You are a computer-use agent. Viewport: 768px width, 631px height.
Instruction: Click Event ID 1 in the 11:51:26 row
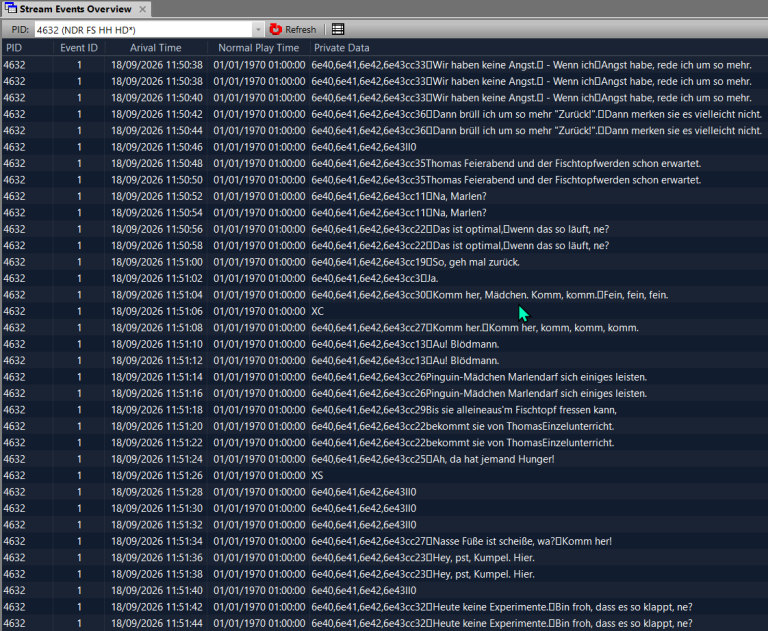(x=79, y=475)
